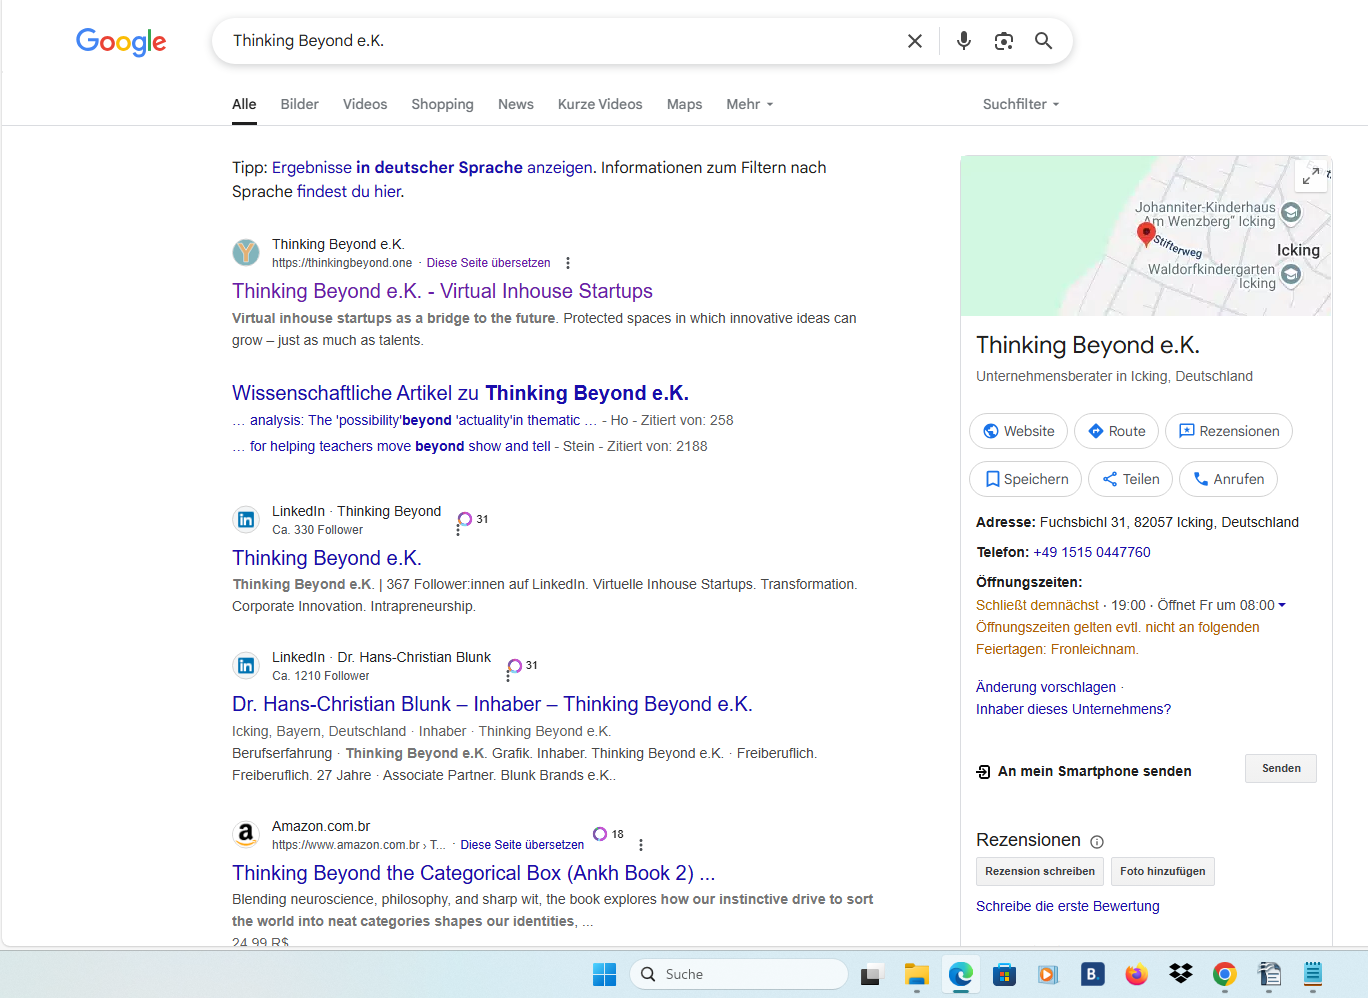Click 'Ergebnisse in deutscher Sprache anzeigen' link
1368x998 pixels.
[432, 167]
